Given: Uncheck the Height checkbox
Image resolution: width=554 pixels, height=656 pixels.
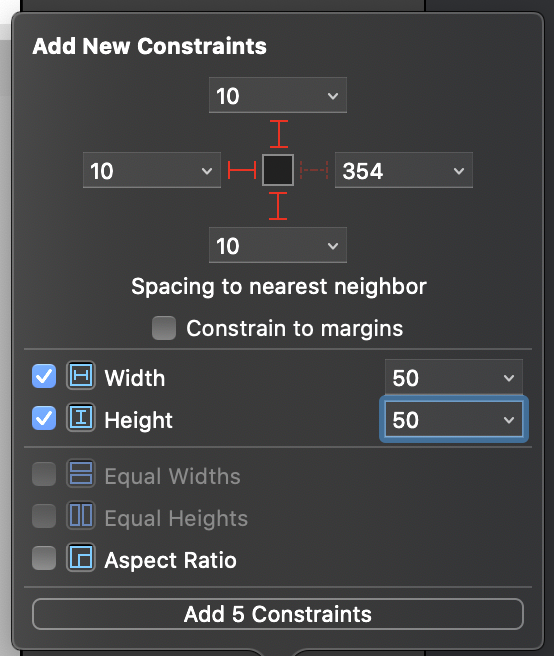Looking at the screenshot, I should point(44,418).
